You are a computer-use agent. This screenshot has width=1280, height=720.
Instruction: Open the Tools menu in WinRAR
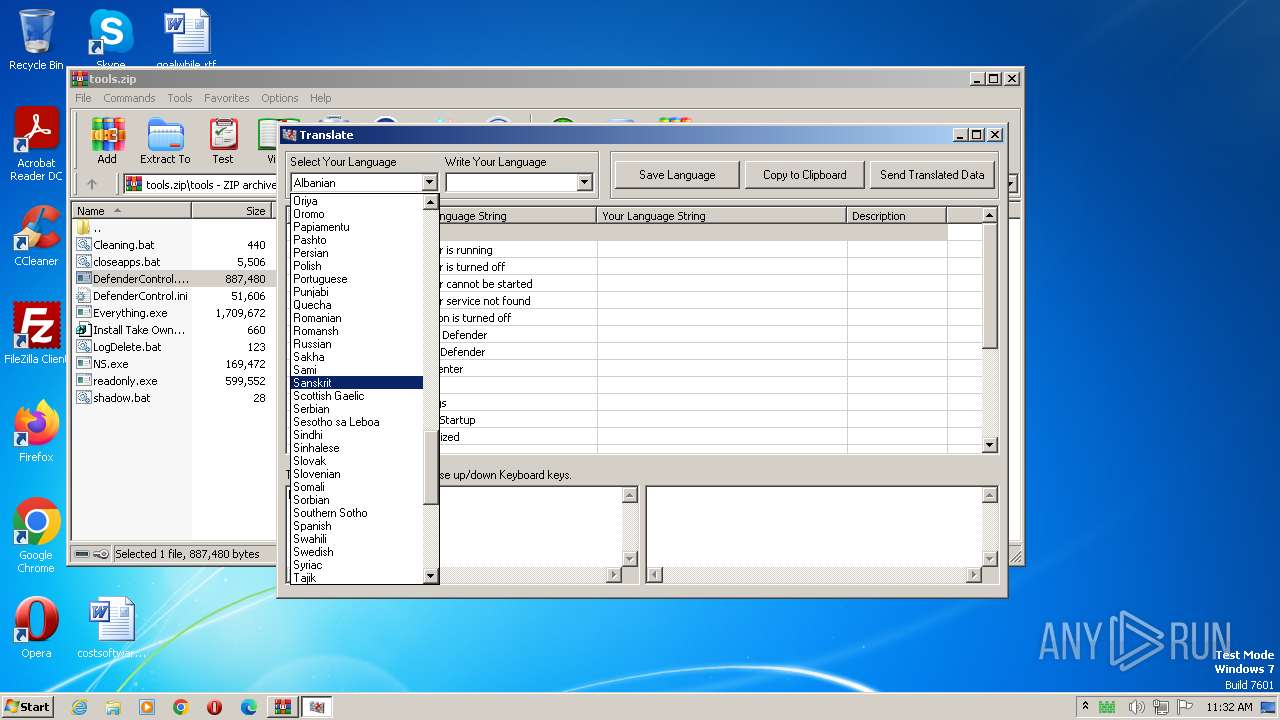coord(180,98)
